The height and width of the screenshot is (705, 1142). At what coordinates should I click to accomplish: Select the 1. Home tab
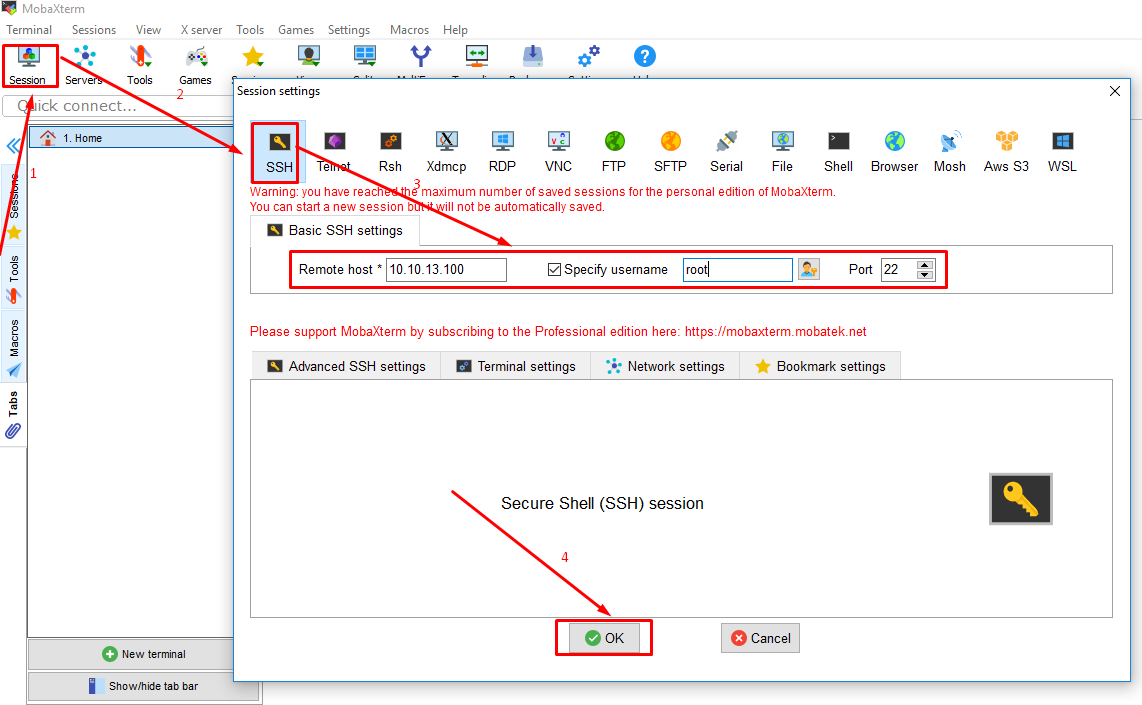coord(131,138)
